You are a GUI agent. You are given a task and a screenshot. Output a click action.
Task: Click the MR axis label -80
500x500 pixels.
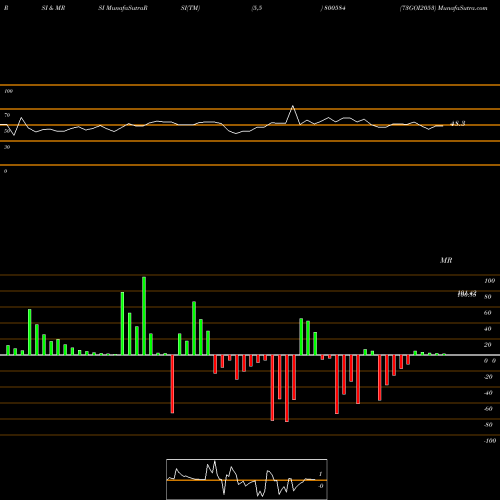coord(488,425)
